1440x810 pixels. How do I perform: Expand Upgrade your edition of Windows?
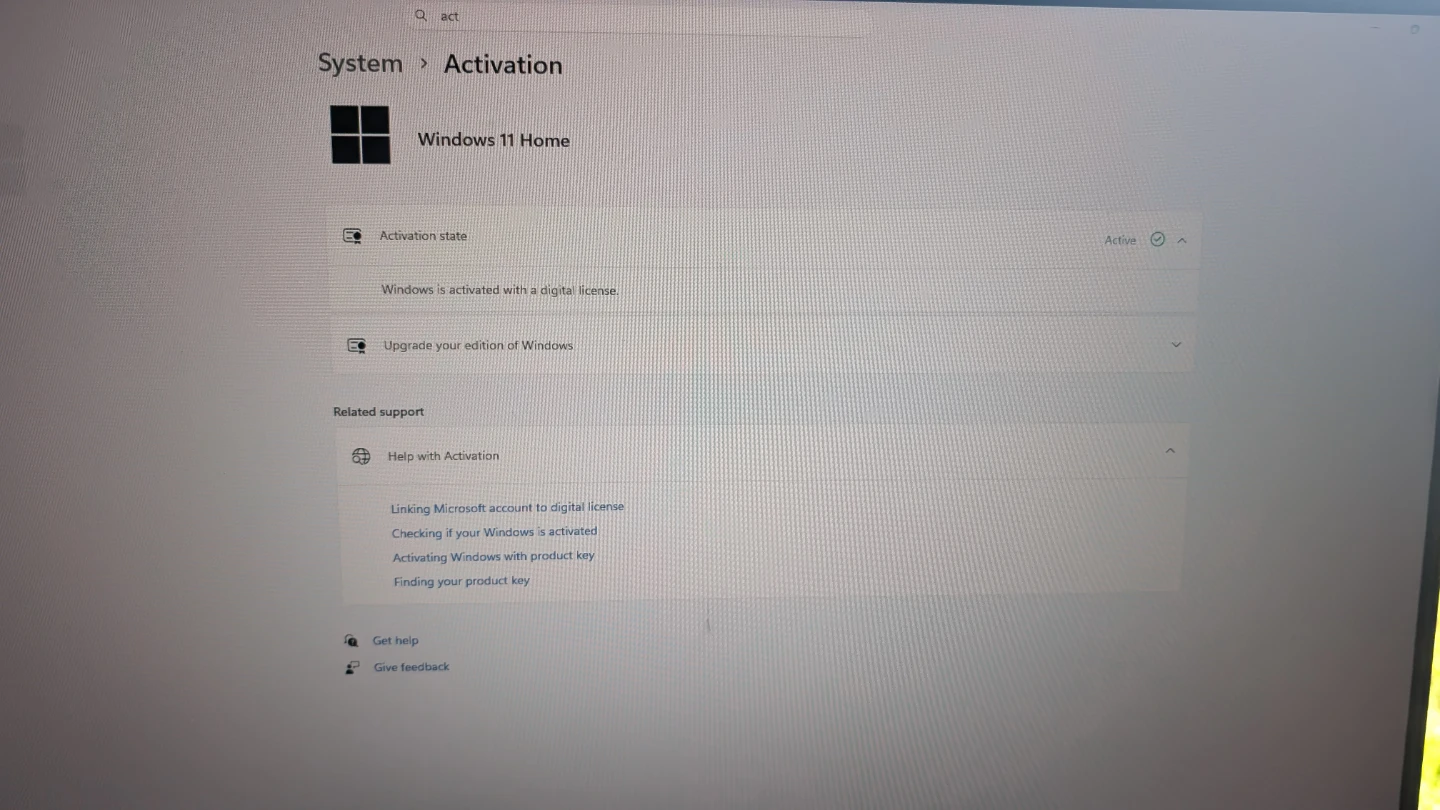coord(1176,345)
